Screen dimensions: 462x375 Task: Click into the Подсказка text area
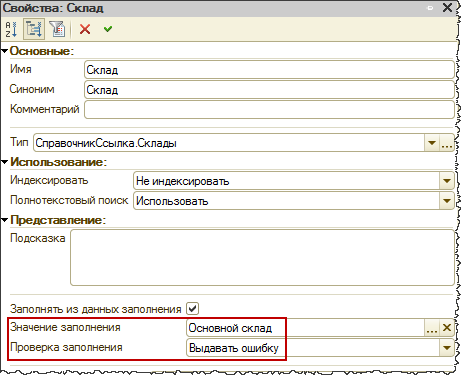point(262,258)
